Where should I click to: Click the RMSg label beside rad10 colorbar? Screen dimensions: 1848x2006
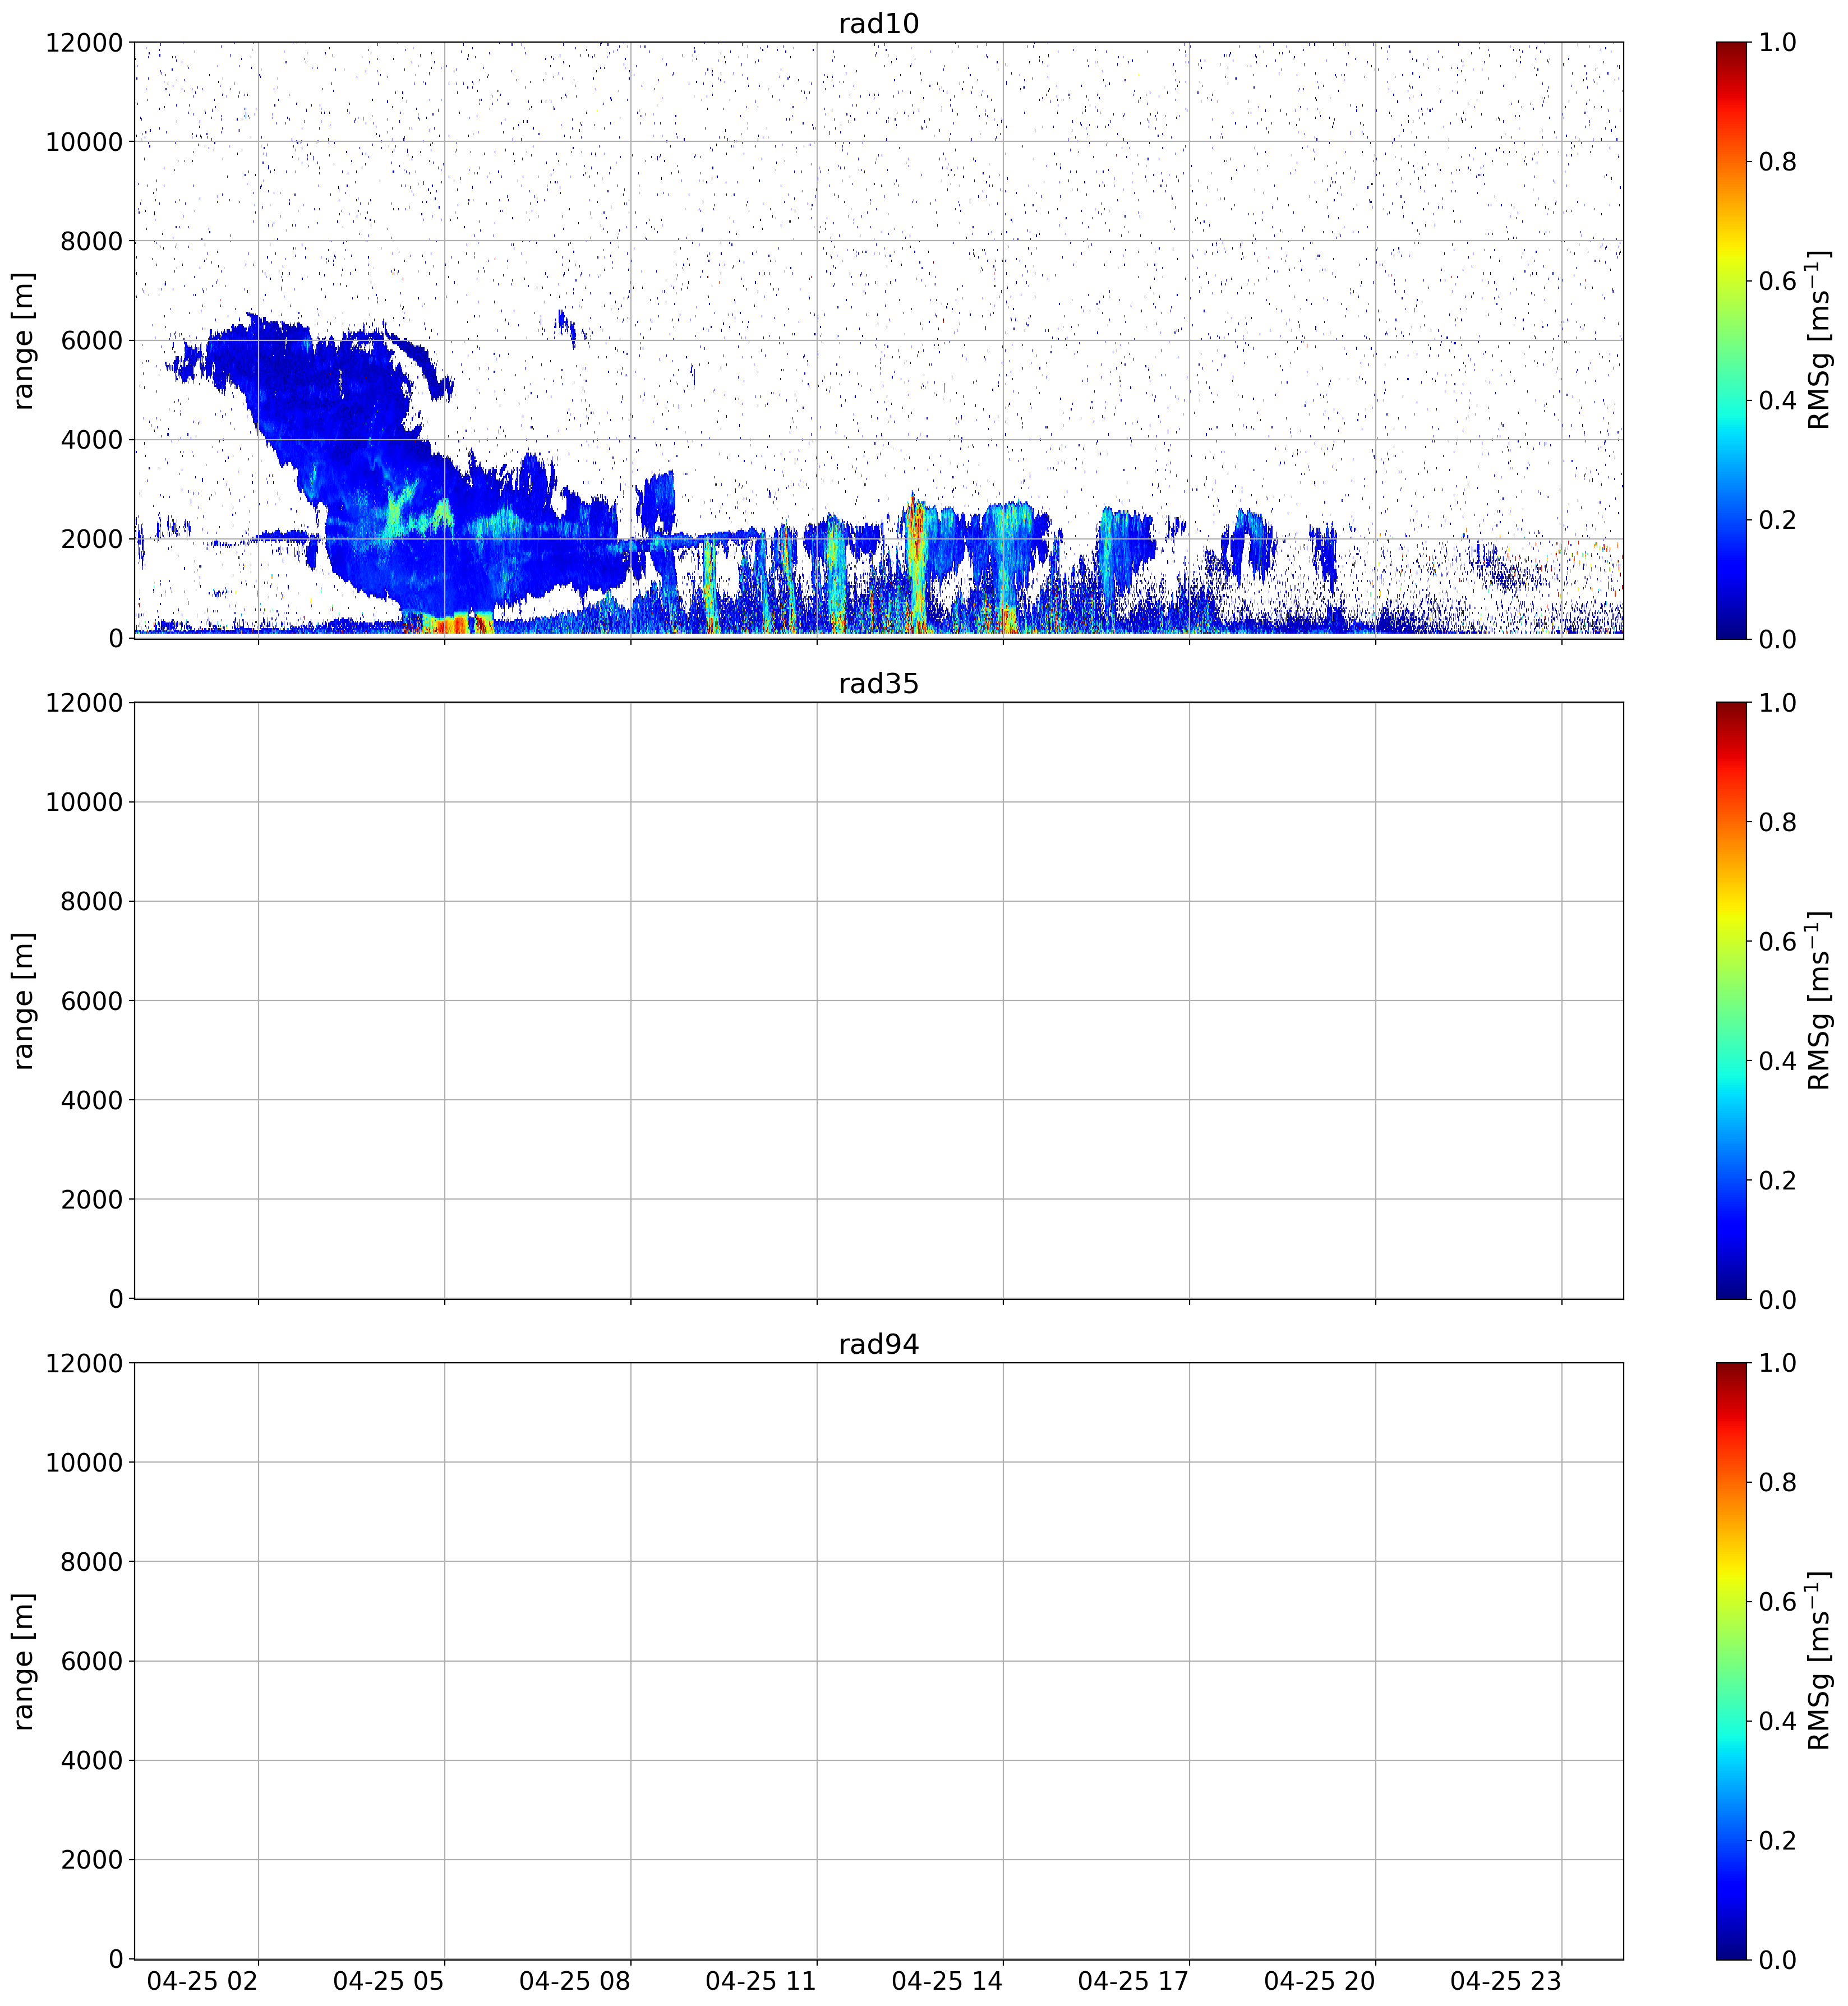point(1820,340)
